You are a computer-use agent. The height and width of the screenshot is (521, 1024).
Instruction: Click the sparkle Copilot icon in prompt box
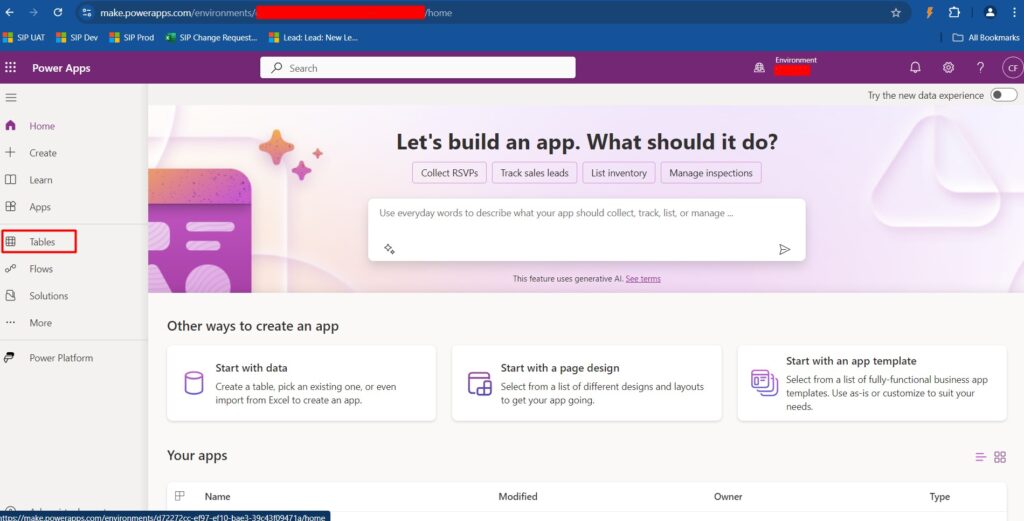[389, 249]
